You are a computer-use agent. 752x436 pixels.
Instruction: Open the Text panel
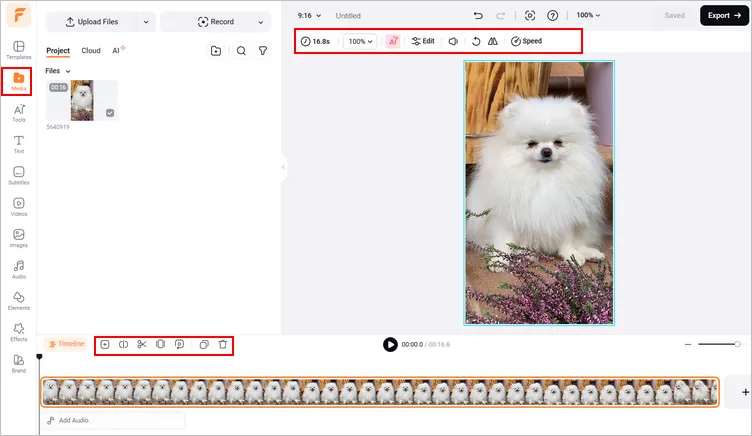pos(19,144)
